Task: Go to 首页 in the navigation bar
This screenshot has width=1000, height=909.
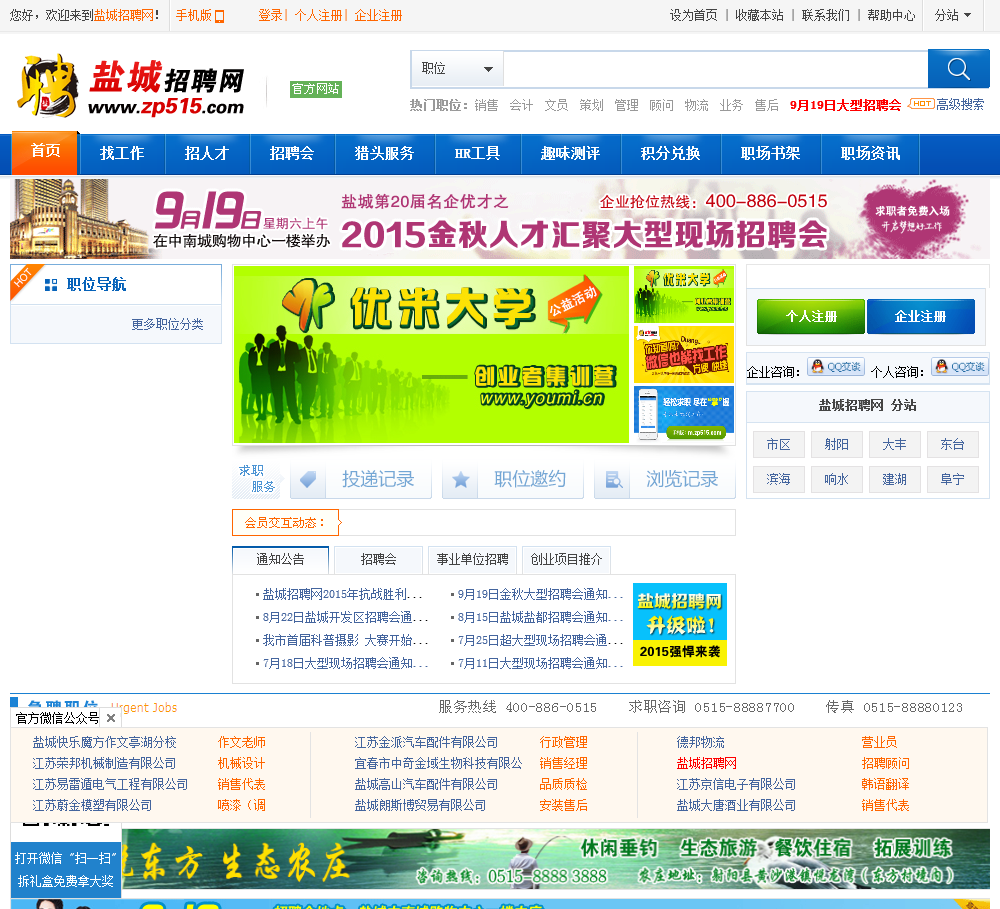Action: point(45,152)
